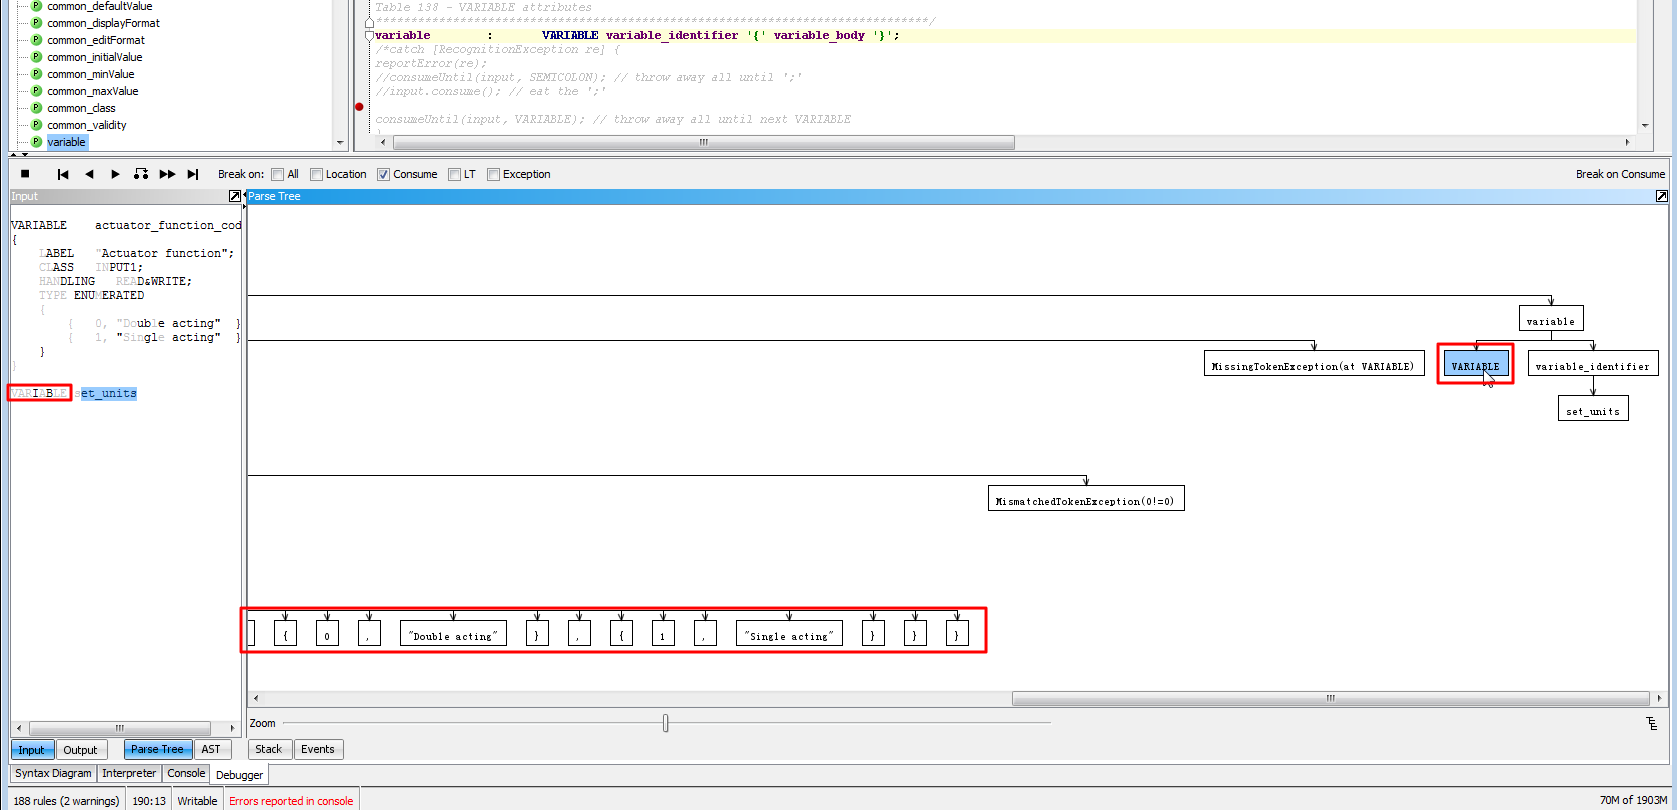The width and height of the screenshot is (1677, 810).
Task: Toggle the Input view button
Action: click(32, 749)
